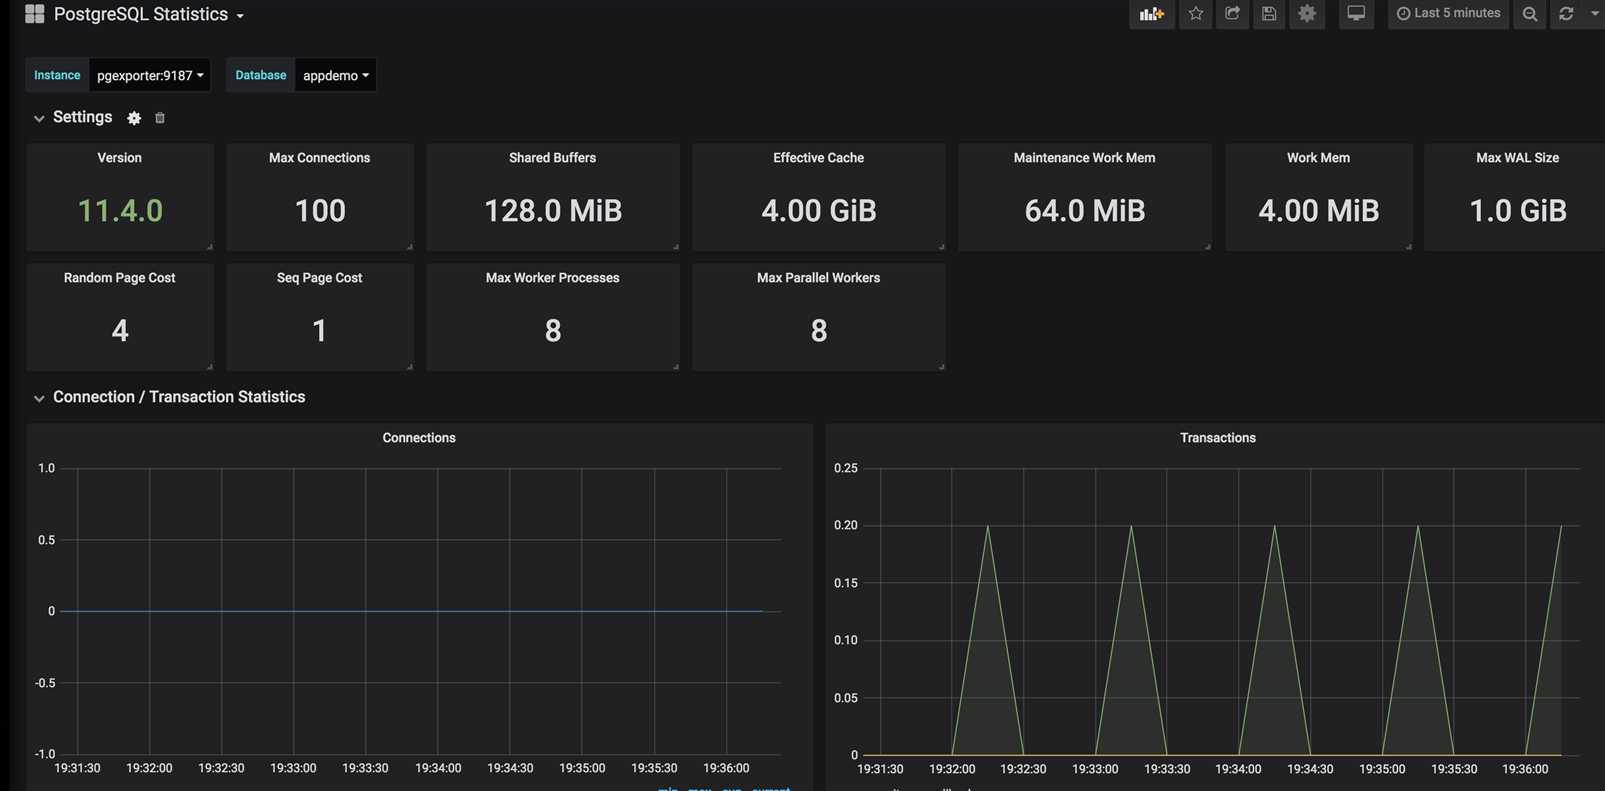Open the Instance pgexporter:9187 dropdown

(x=150, y=75)
